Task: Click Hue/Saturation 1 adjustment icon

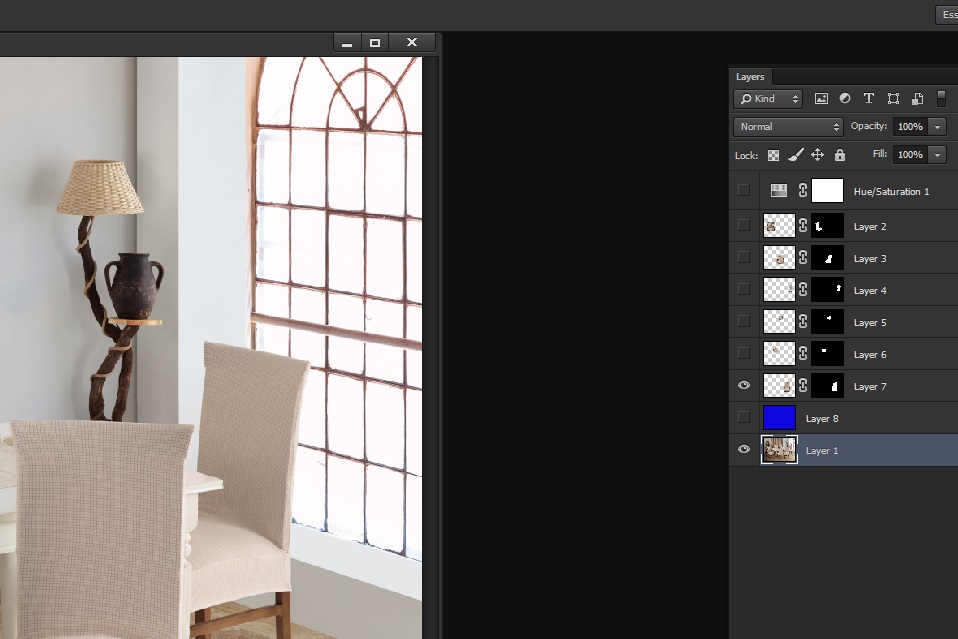Action: (x=778, y=191)
